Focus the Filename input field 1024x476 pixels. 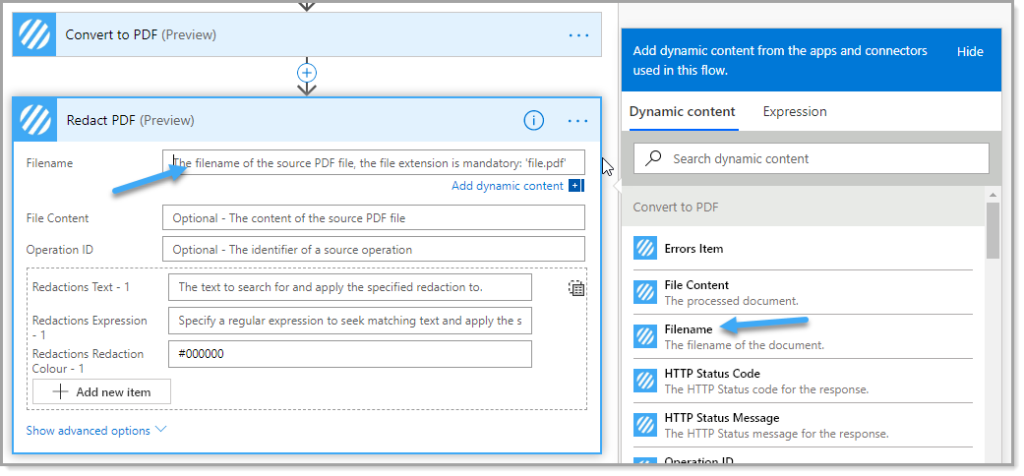(374, 163)
